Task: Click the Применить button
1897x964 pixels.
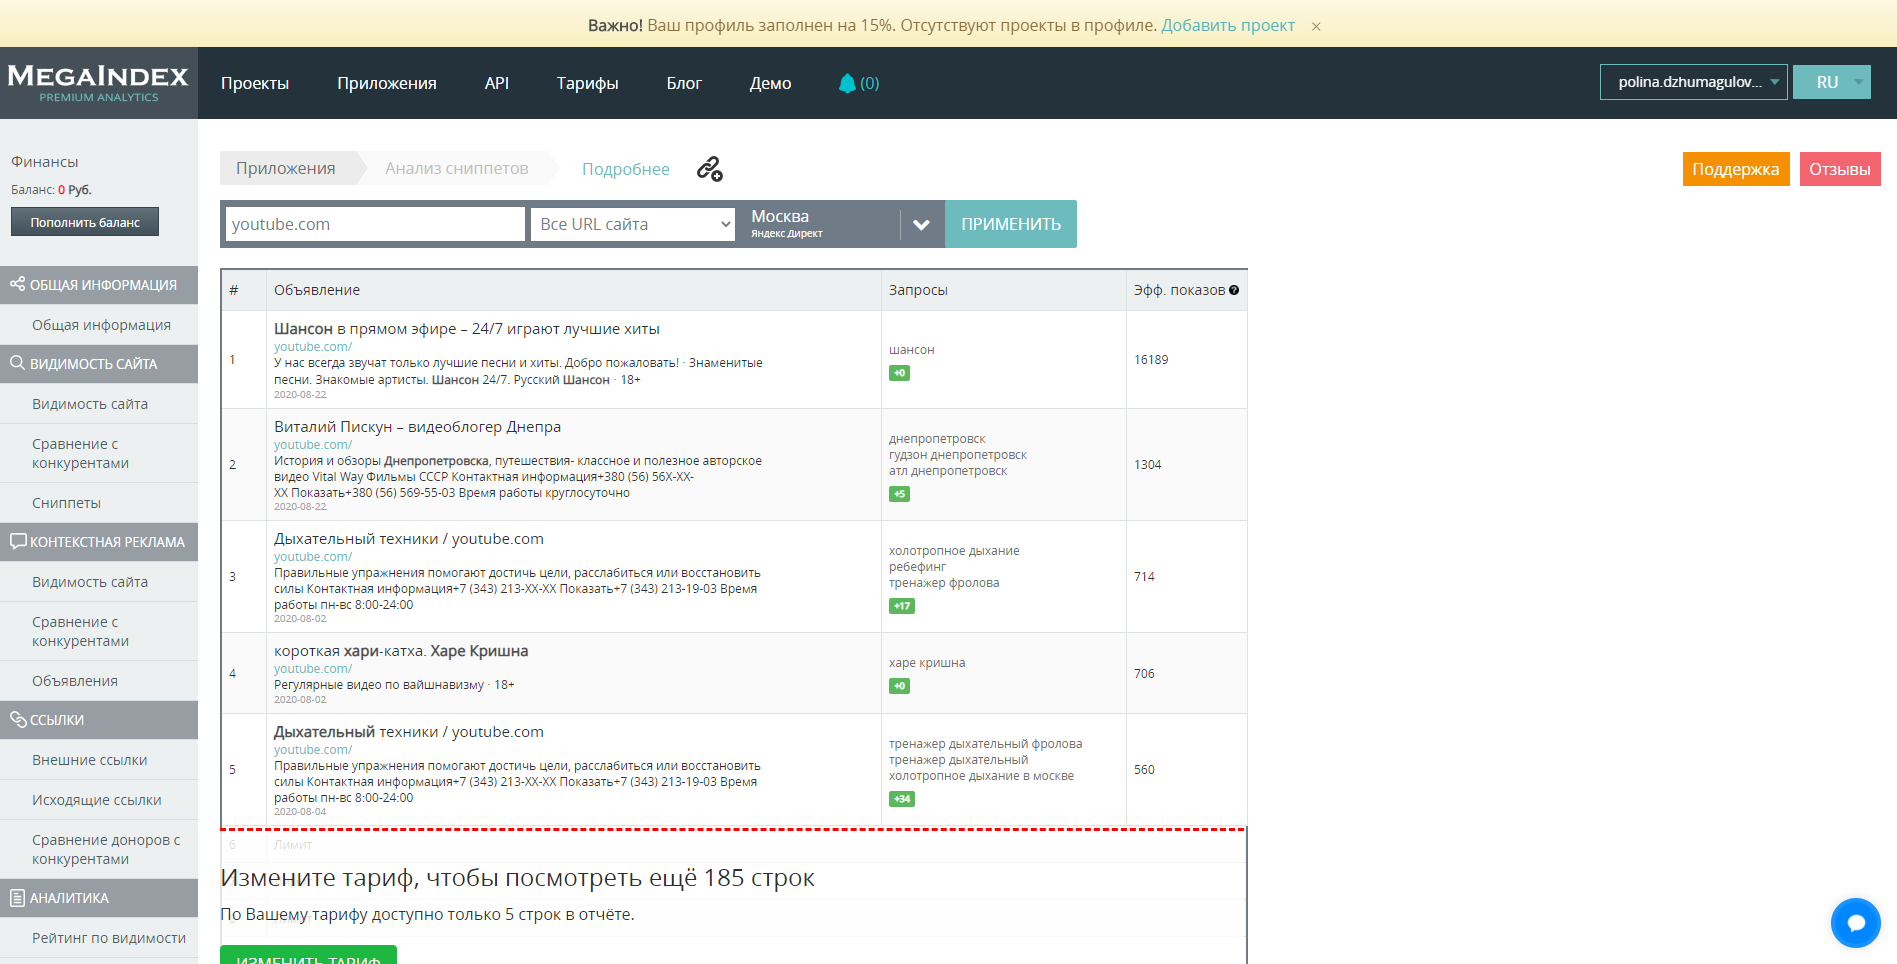Action: [x=1011, y=224]
